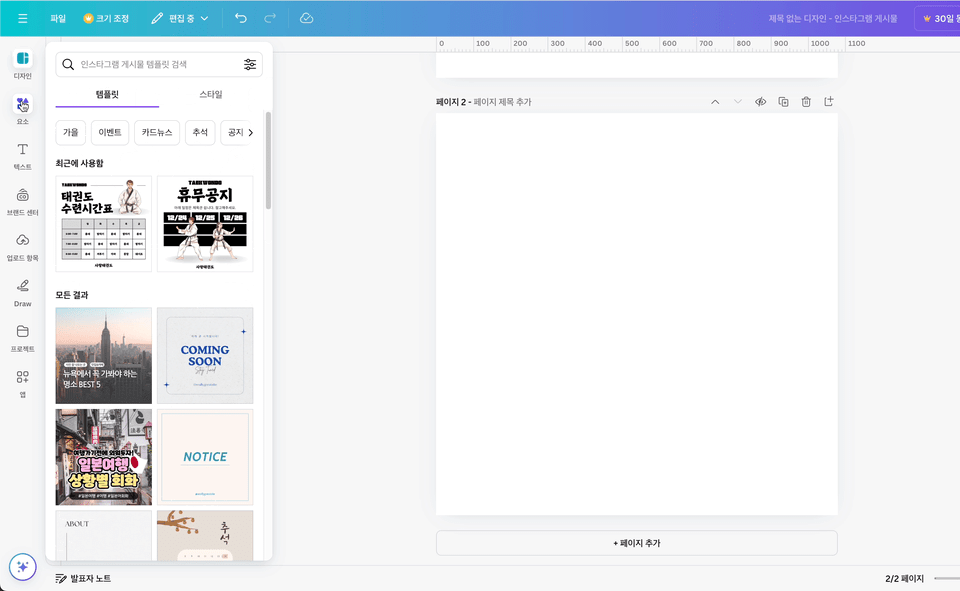Image resolution: width=960 pixels, height=591 pixels.
Task: Move page 2 down with chevron
Action: point(738,102)
